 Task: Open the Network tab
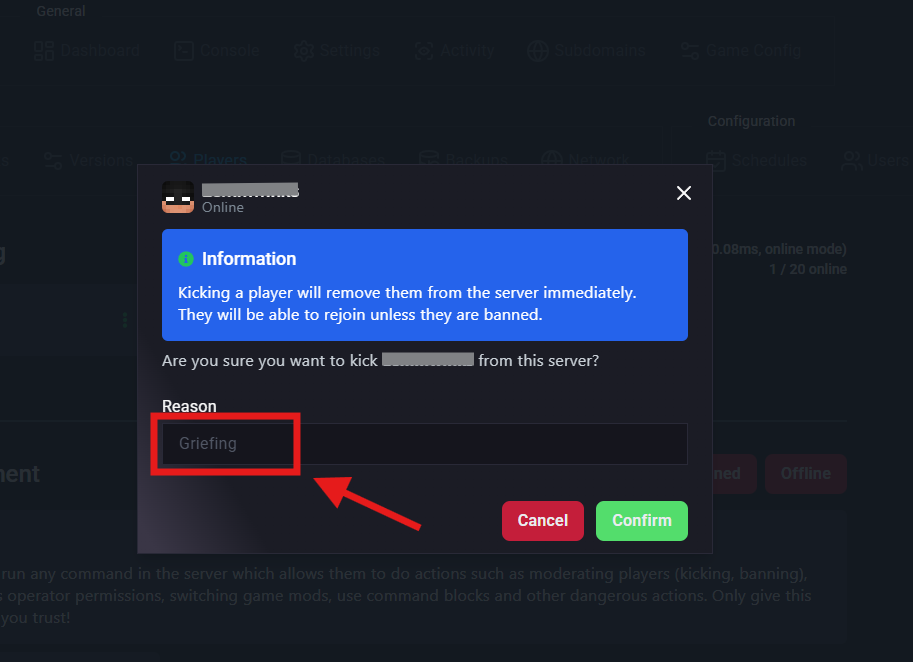click(585, 160)
